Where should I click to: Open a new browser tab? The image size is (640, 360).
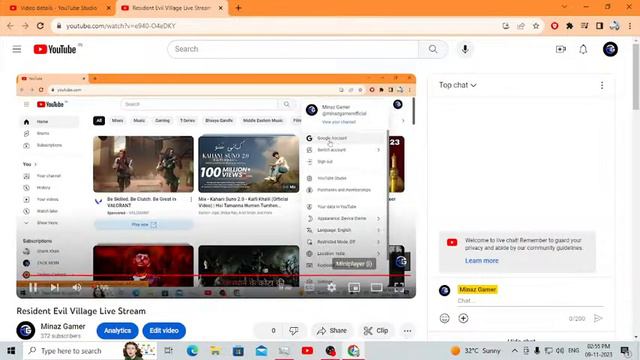238,8
